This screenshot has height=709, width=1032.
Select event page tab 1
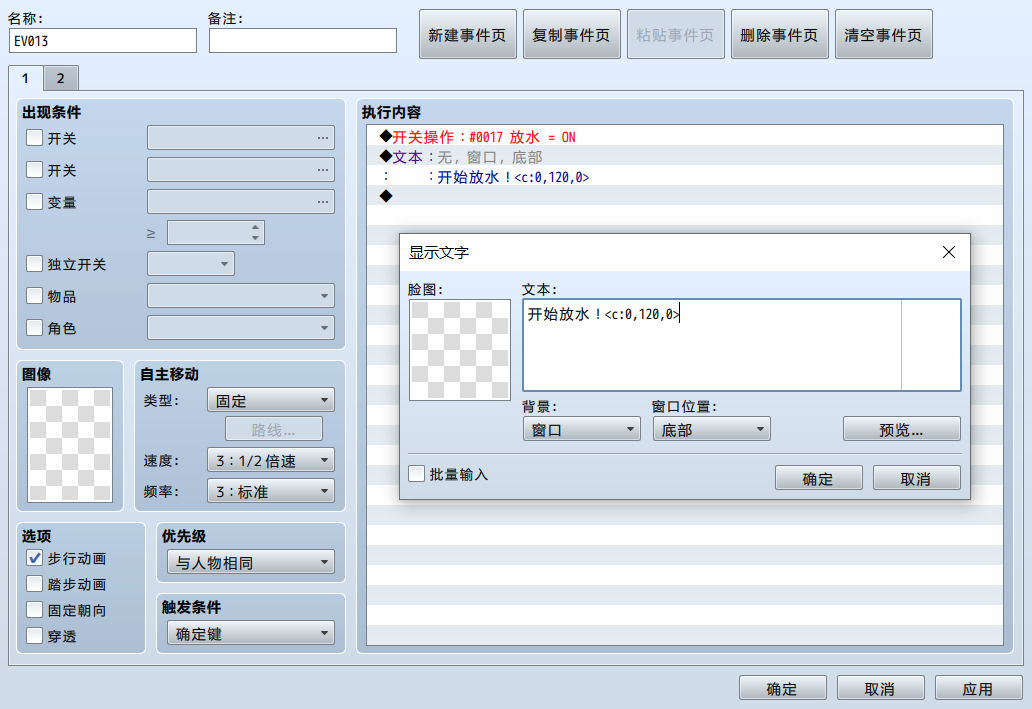[26, 78]
